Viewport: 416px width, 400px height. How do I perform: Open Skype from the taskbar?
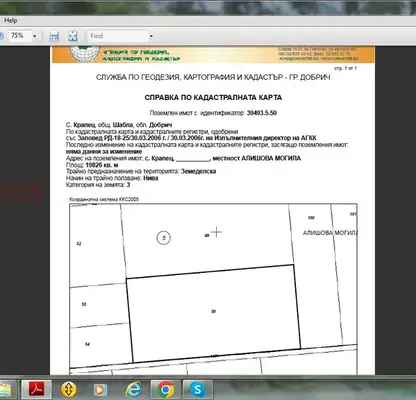(x=198, y=389)
